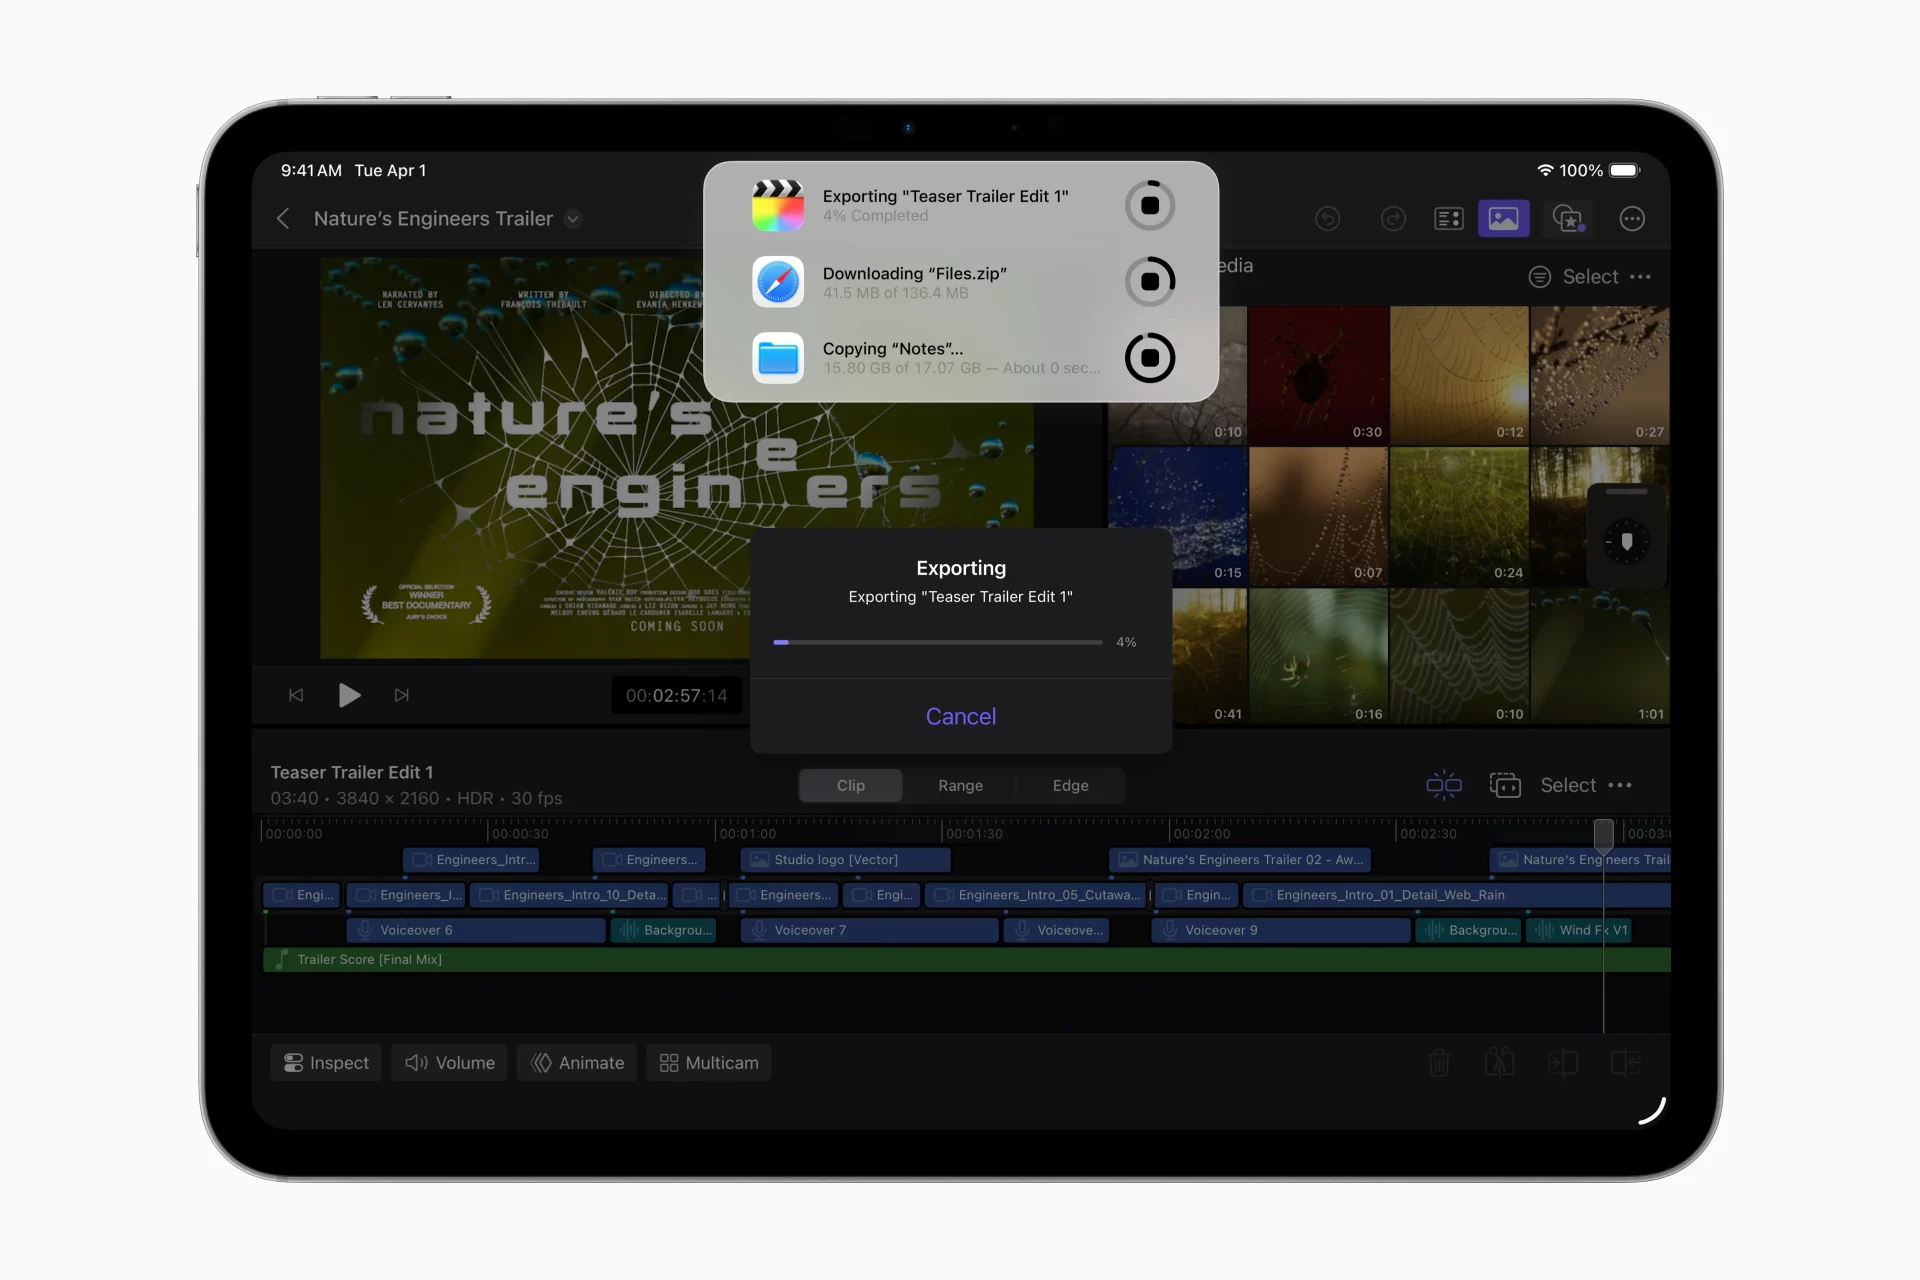The height and width of the screenshot is (1280, 1920).
Task: Open the effects star browser icon
Action: [x=1567, y=218]
